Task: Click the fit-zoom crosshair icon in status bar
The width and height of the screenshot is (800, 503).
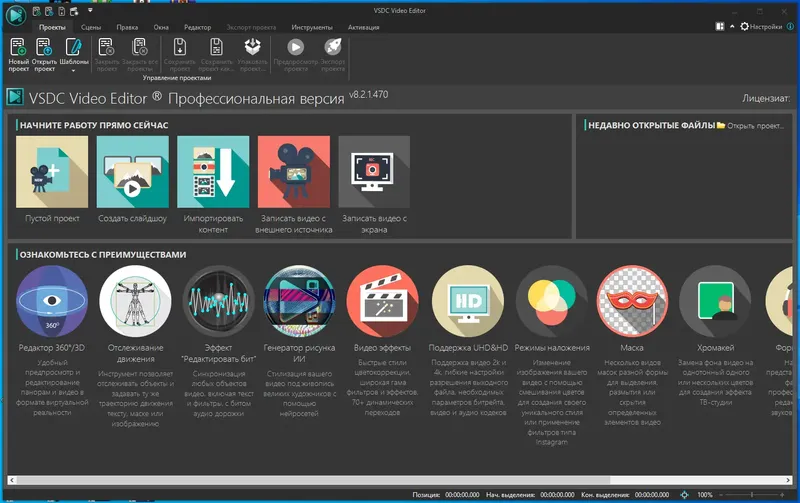Action: coord(684,494)
